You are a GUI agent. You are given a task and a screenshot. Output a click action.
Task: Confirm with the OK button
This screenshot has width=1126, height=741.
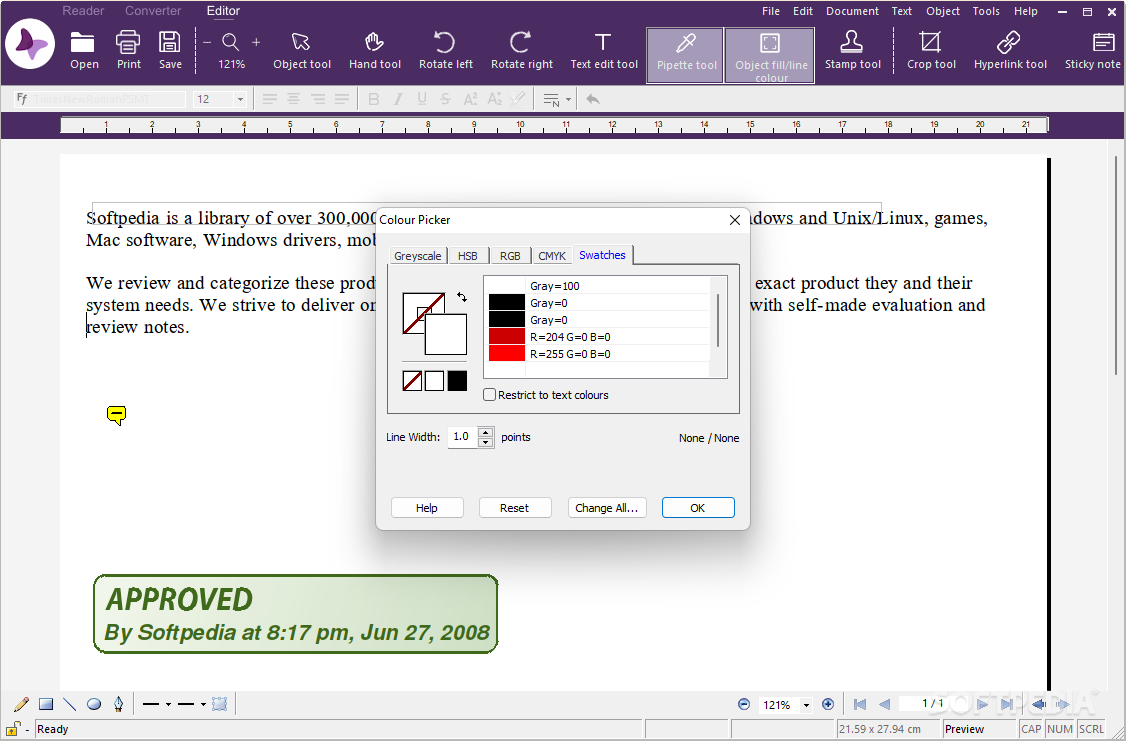[697, 508]
